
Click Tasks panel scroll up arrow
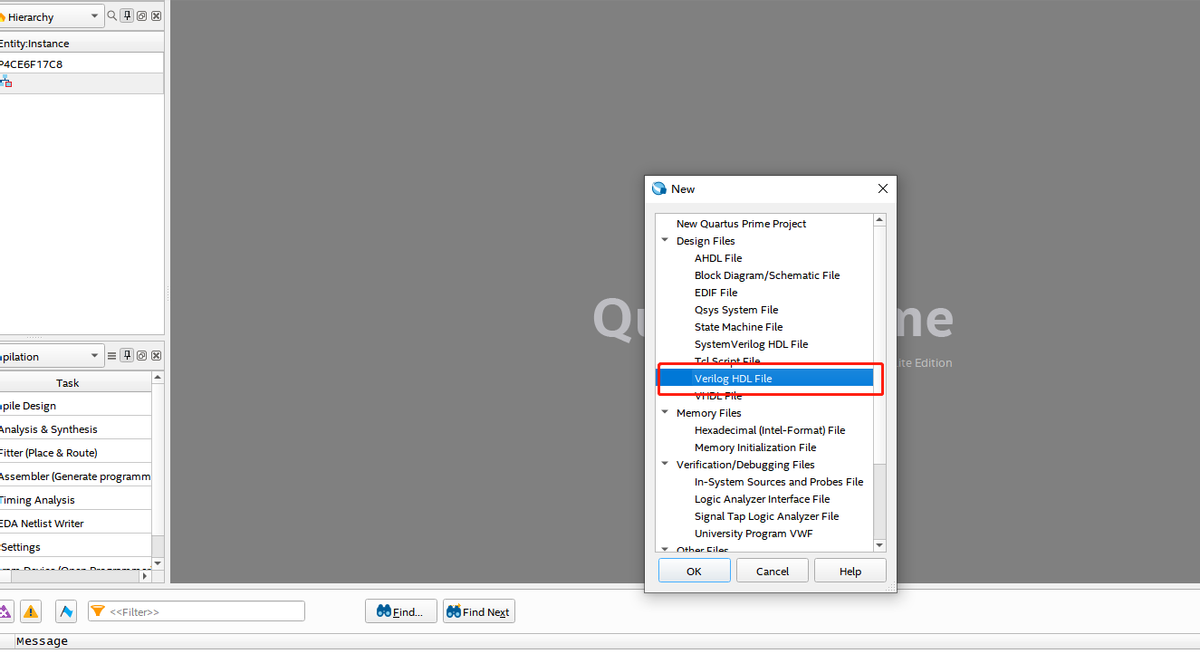[x=157, y=378]
